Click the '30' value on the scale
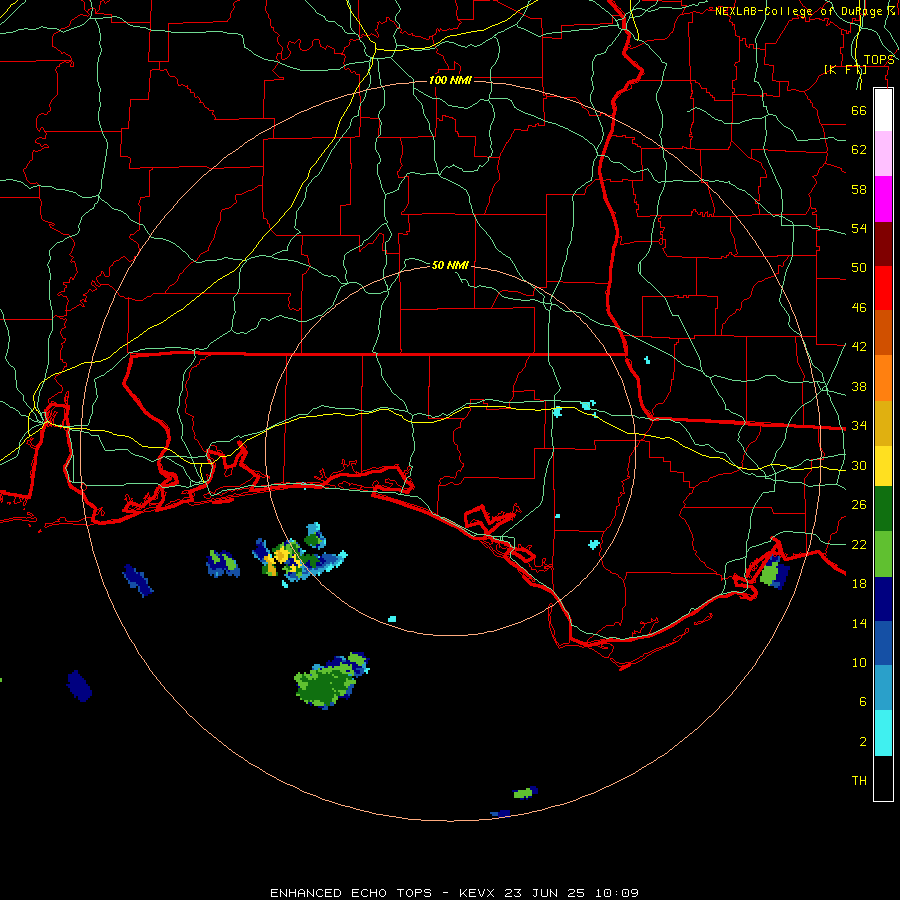The image size is (900, 900). pos(859,465)
